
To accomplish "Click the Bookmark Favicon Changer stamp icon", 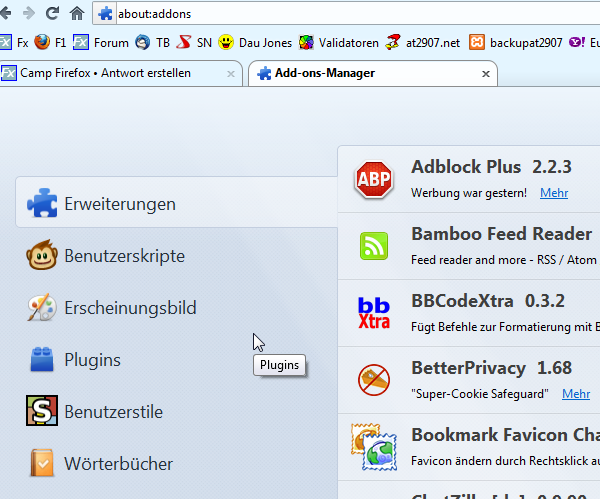I will tap(374, 447).
